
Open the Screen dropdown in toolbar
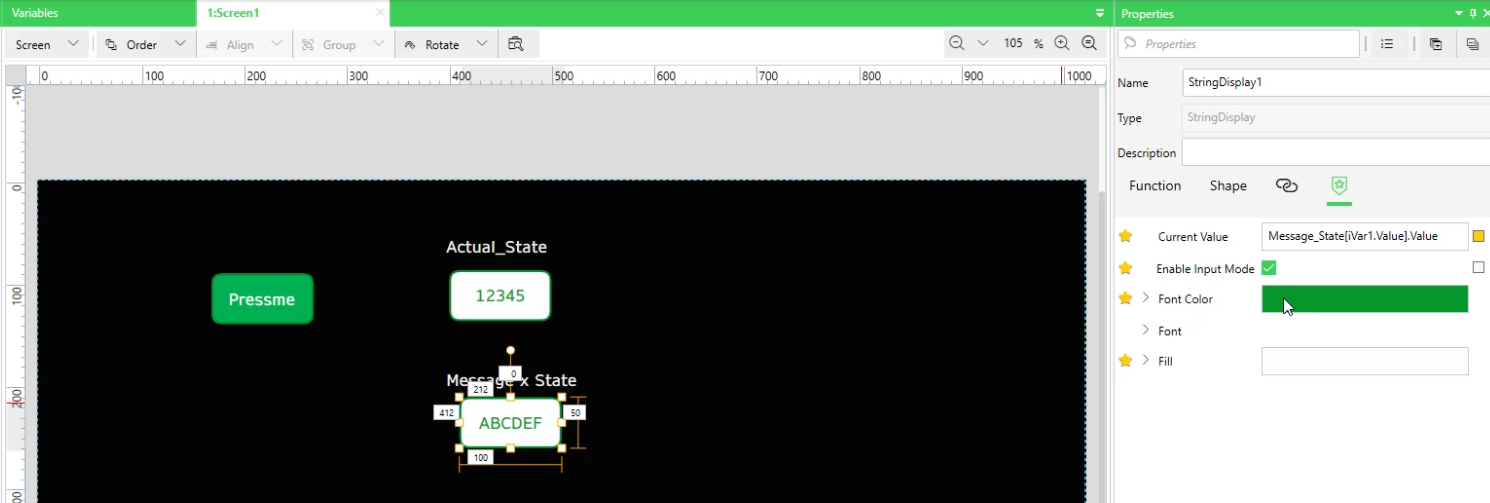pyautogui.click(x=47, y=44)
